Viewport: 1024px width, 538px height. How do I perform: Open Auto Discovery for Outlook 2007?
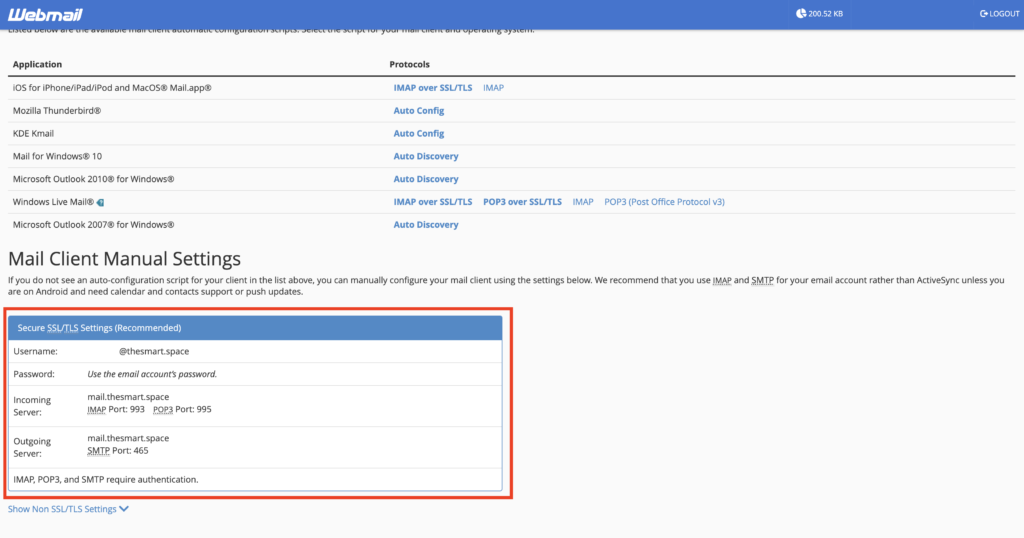click(425, 225)
